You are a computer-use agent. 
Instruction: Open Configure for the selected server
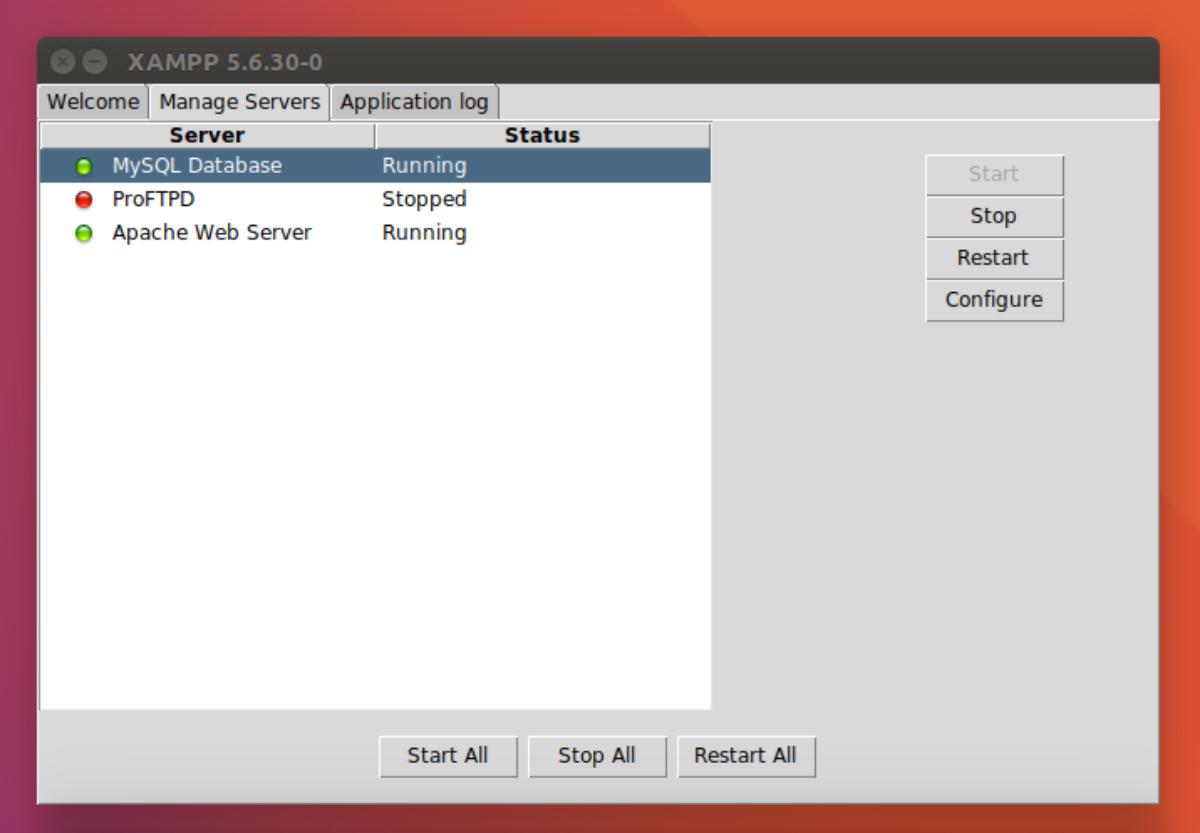coord(994,300)
